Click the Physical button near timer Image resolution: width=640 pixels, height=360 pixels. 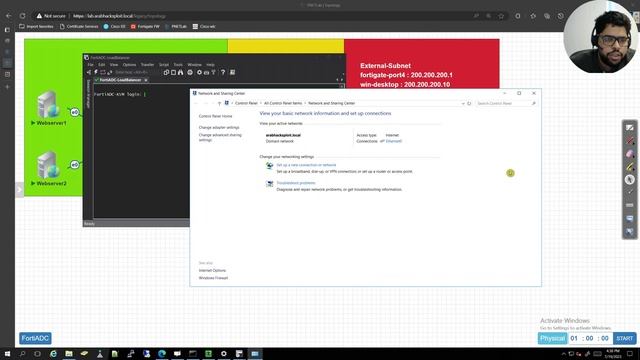(552, 338)
